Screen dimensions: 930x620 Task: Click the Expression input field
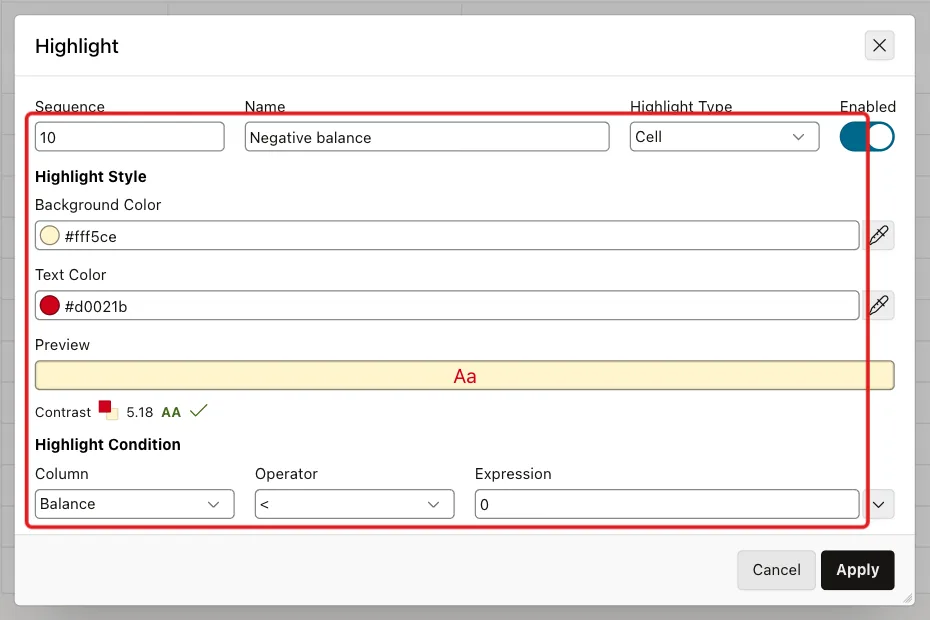point(667,504)
